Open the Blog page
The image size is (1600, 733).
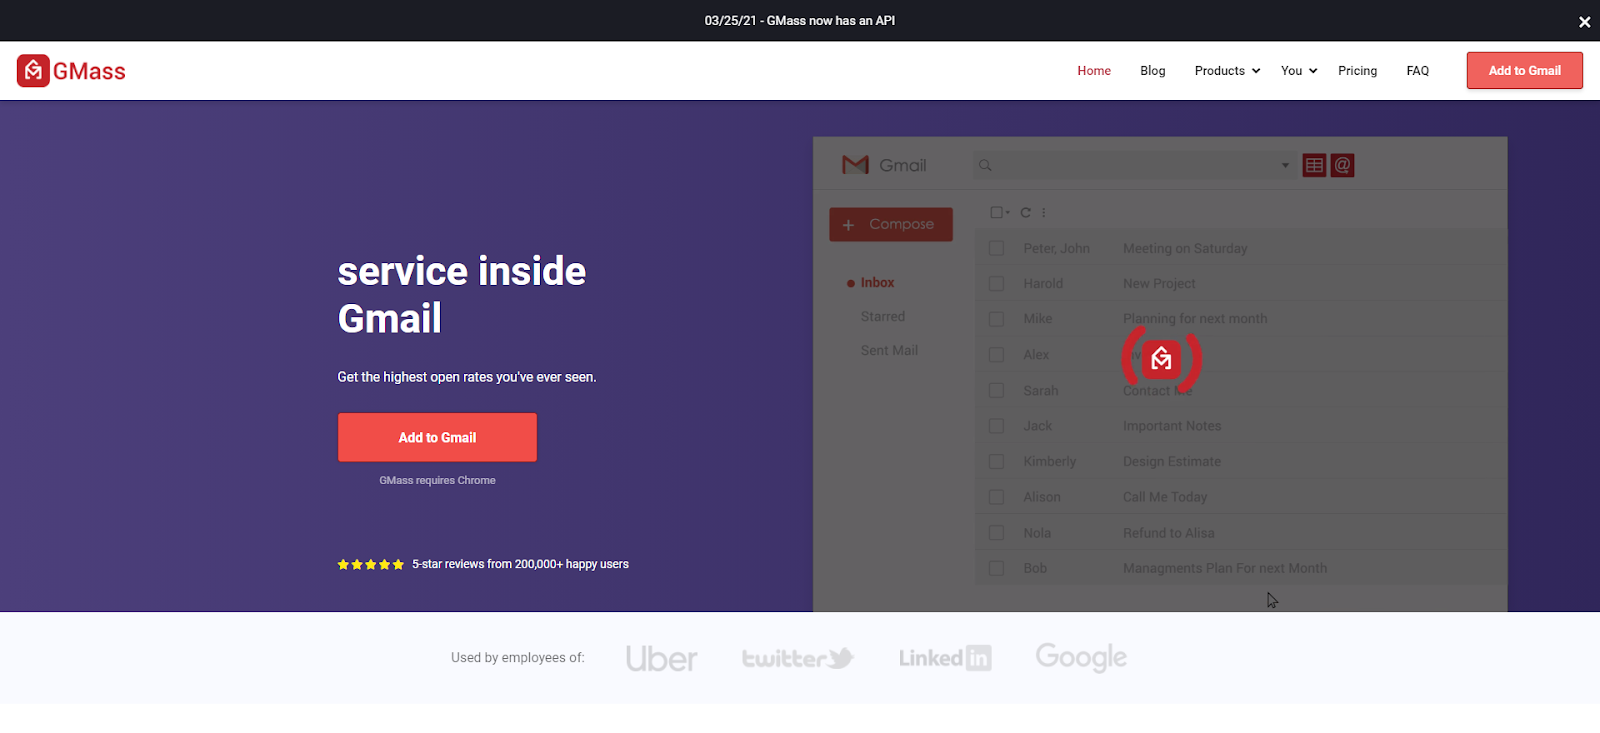click(x=1153, y=71)
